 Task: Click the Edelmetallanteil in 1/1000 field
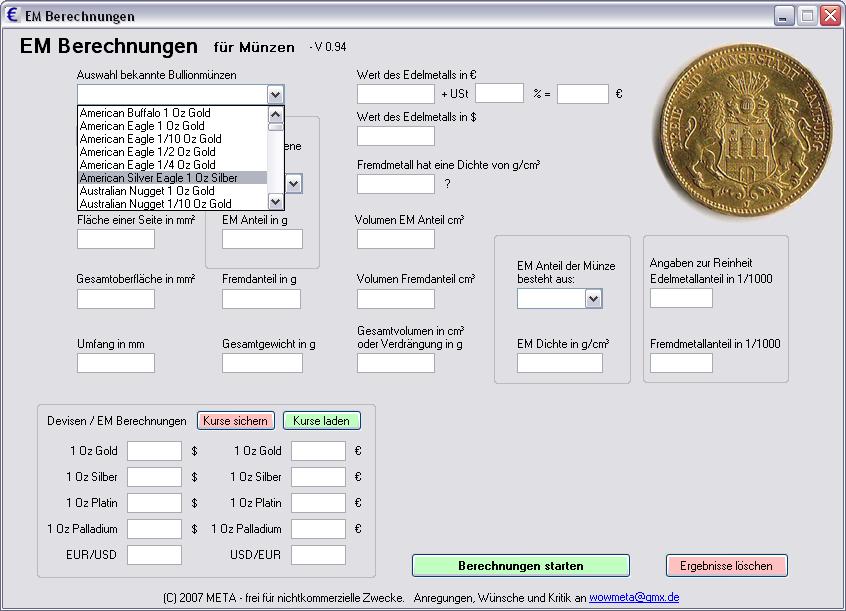click(681, 298)
